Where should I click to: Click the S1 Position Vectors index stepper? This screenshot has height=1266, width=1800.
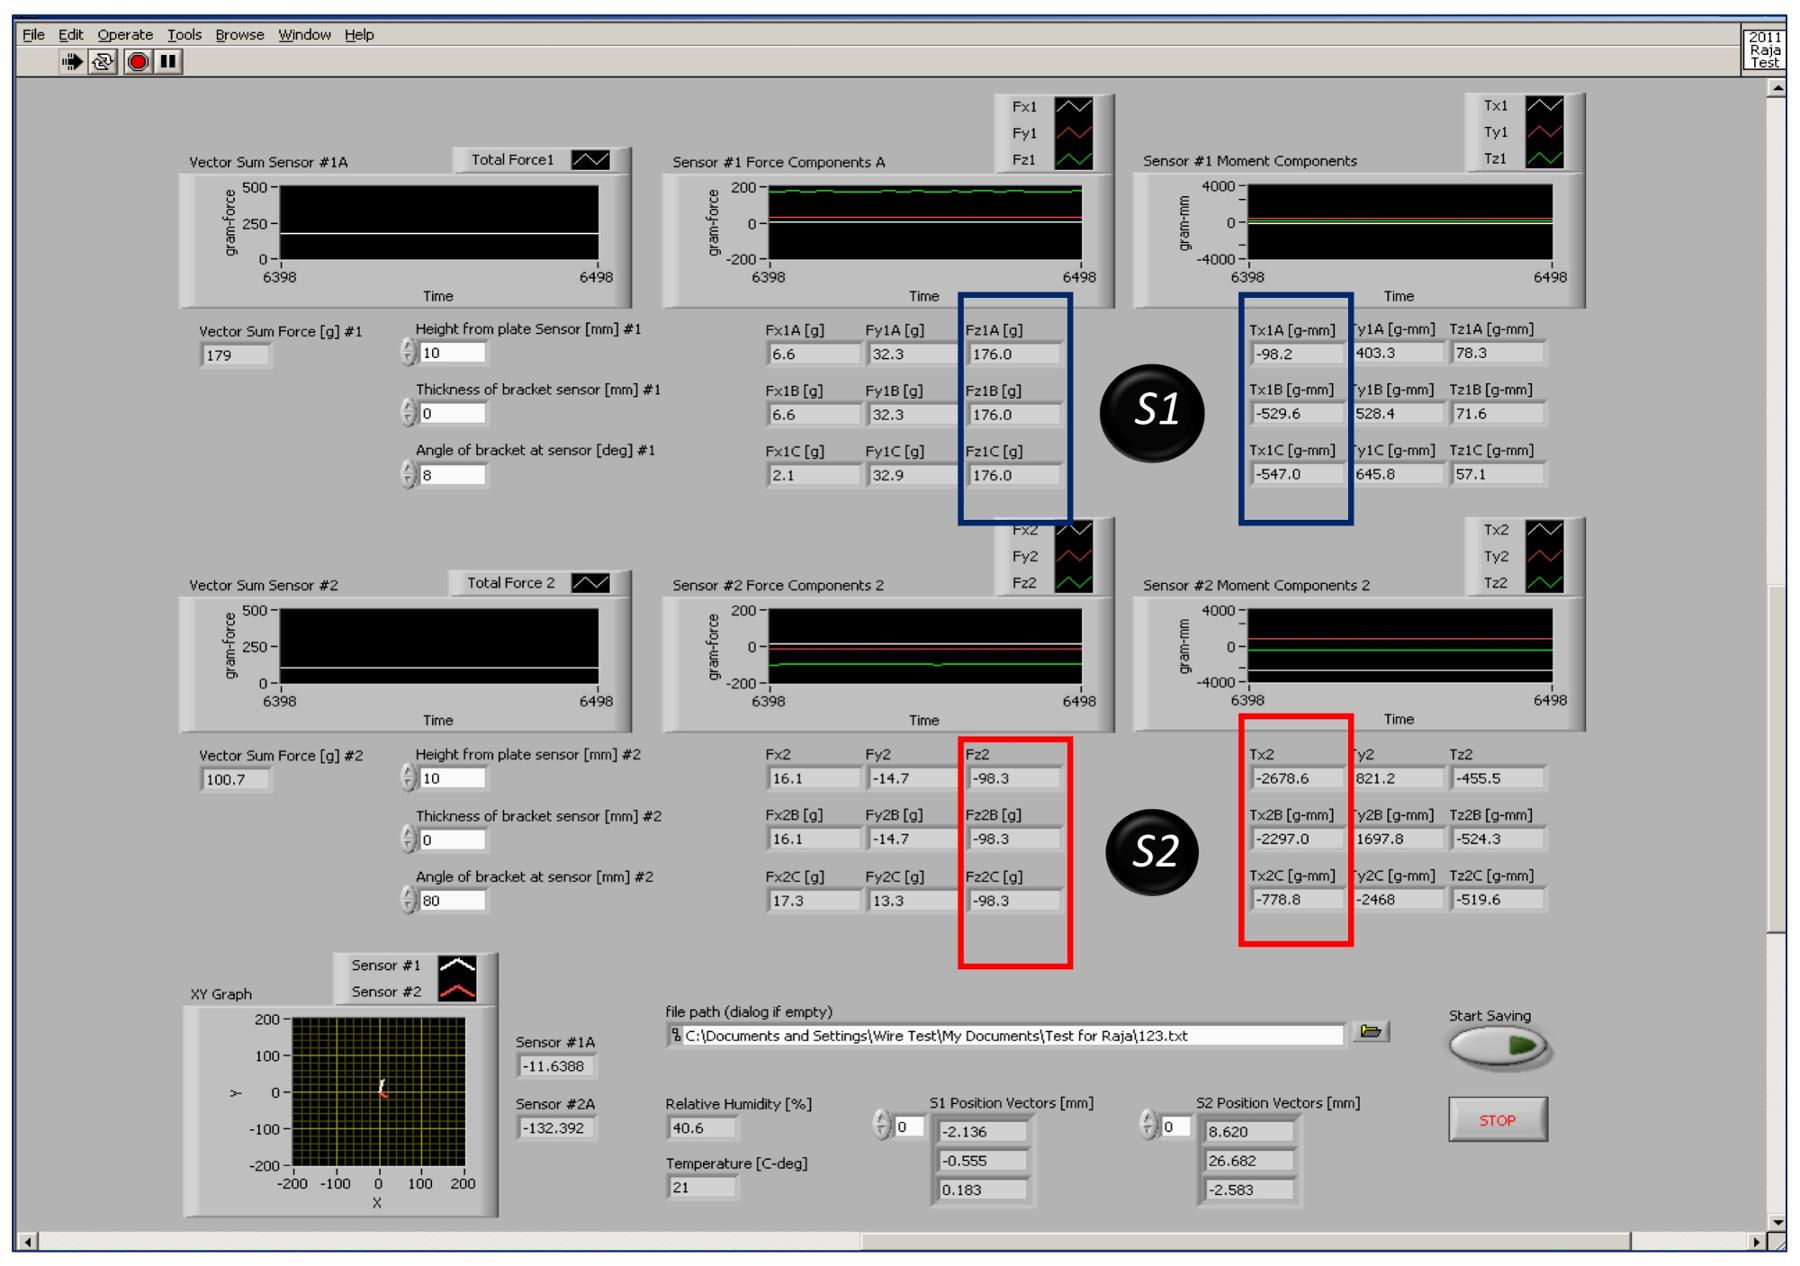[881, 1125]
